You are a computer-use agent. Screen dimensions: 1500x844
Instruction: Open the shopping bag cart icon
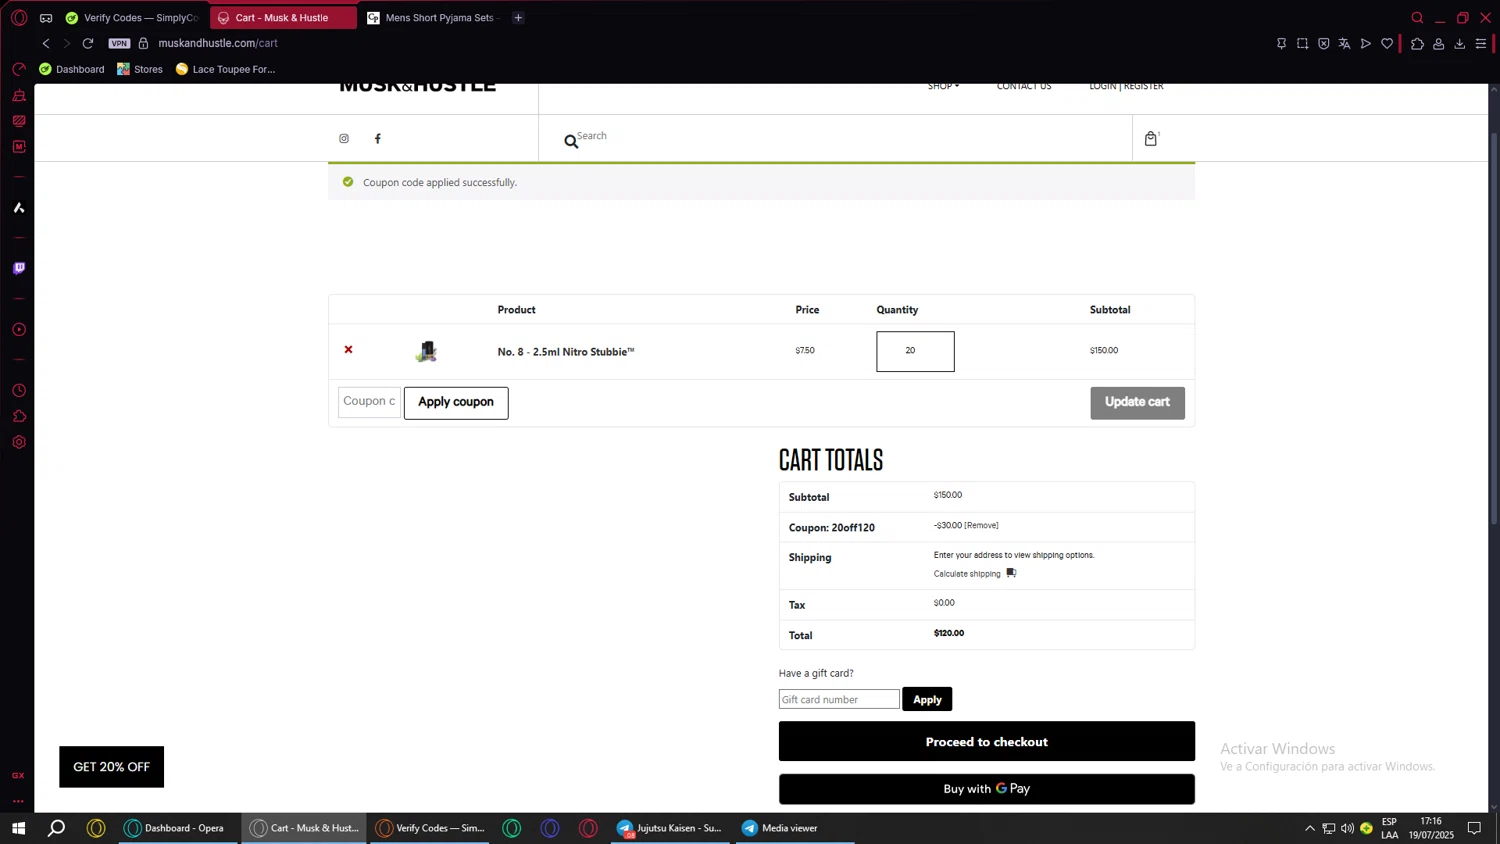pos(1151,138)
